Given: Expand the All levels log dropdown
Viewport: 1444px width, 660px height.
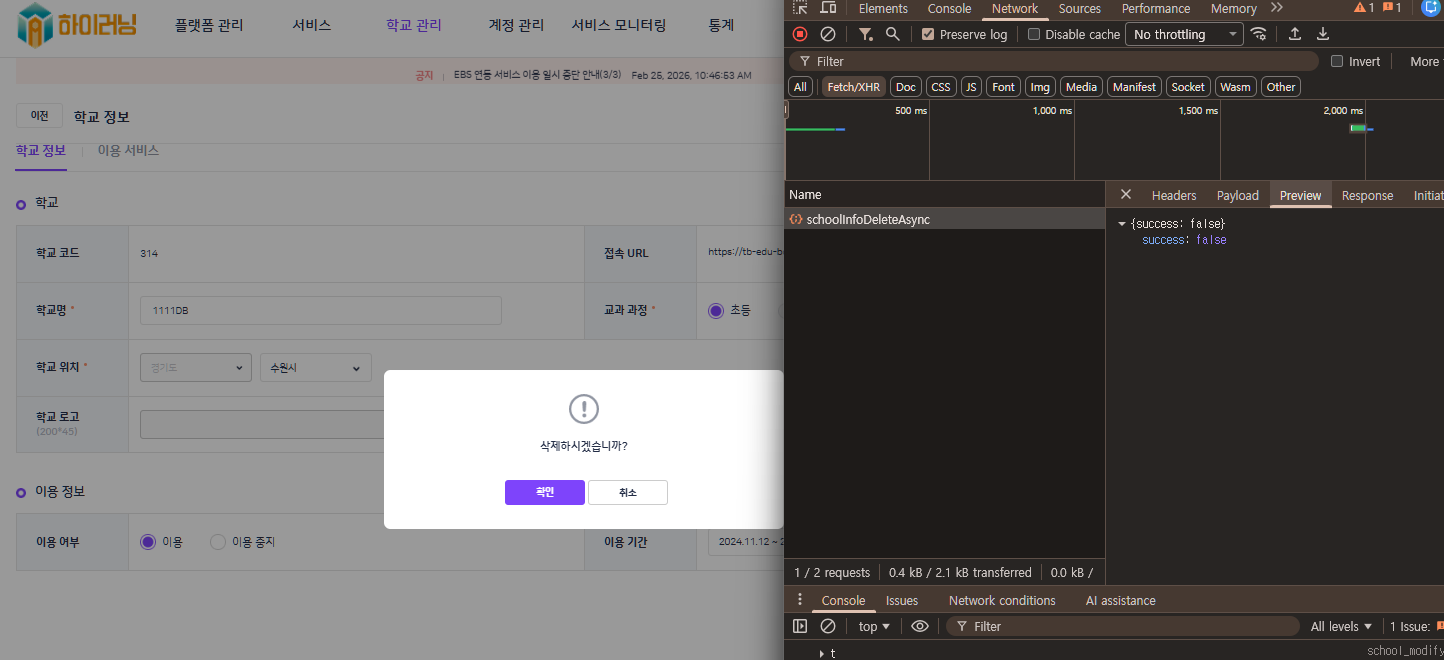Looking at the screenshot, I should pyautogui.click(x=1342, y=626).
